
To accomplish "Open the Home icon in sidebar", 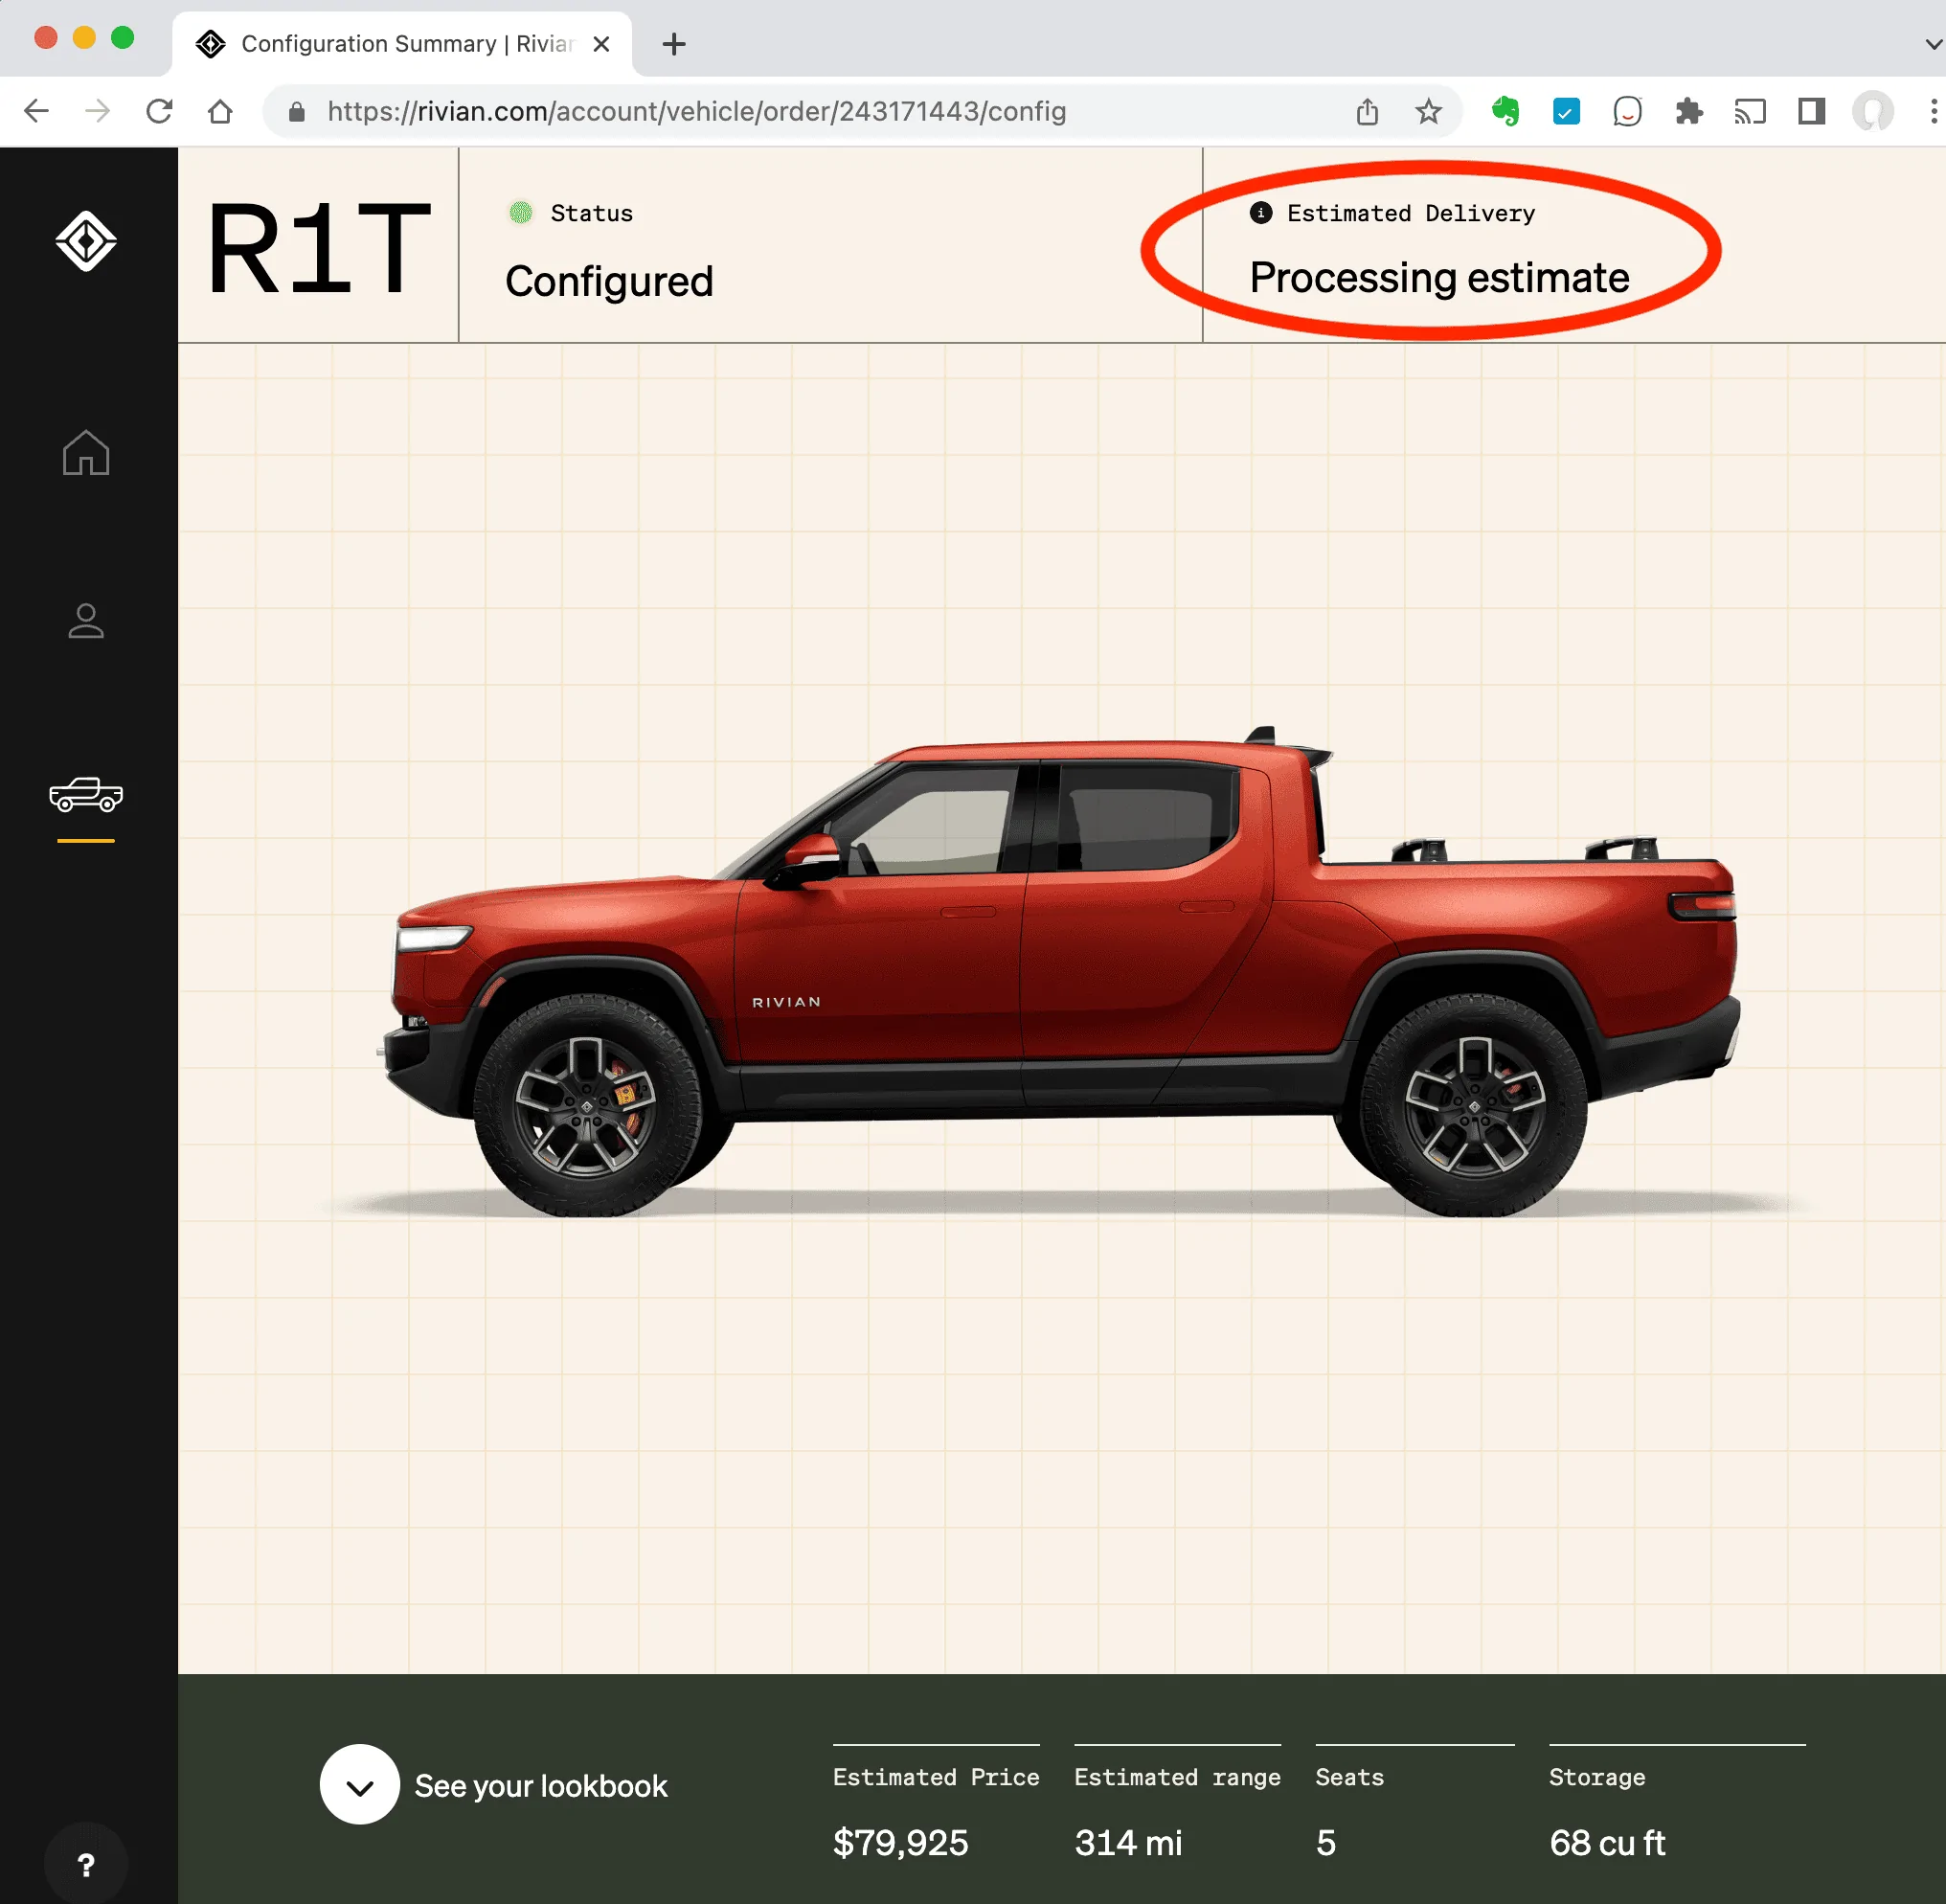I will coord(86,453).
